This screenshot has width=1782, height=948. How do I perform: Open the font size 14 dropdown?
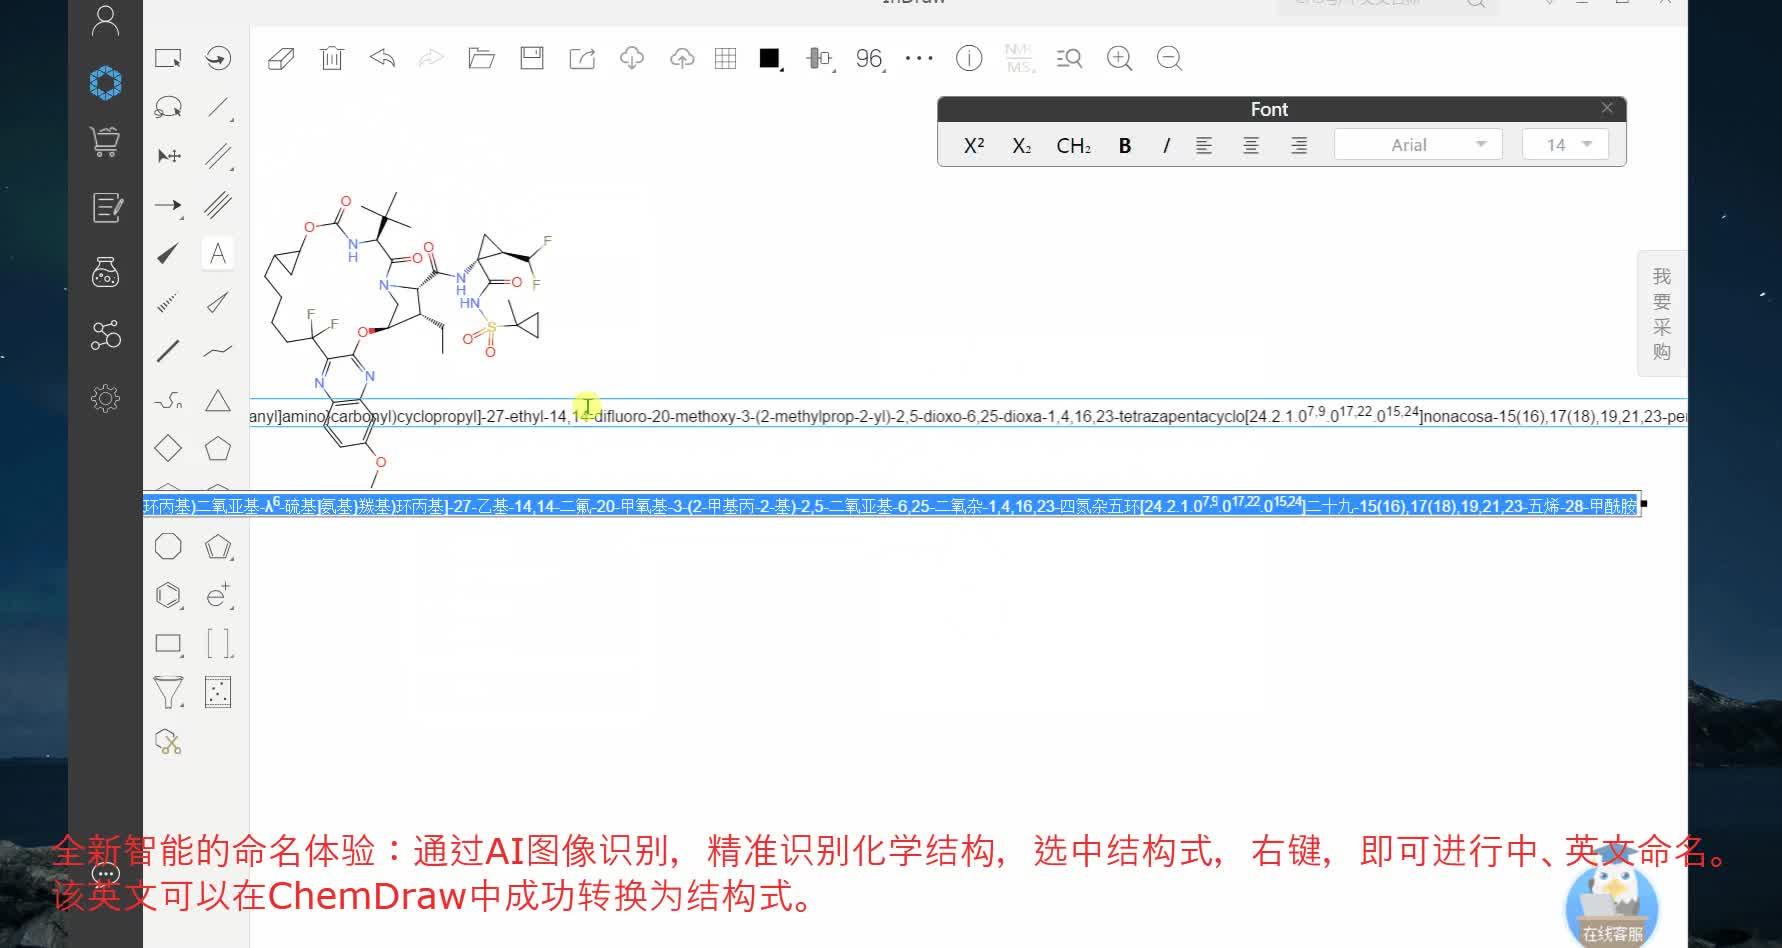pos(1563,144)
